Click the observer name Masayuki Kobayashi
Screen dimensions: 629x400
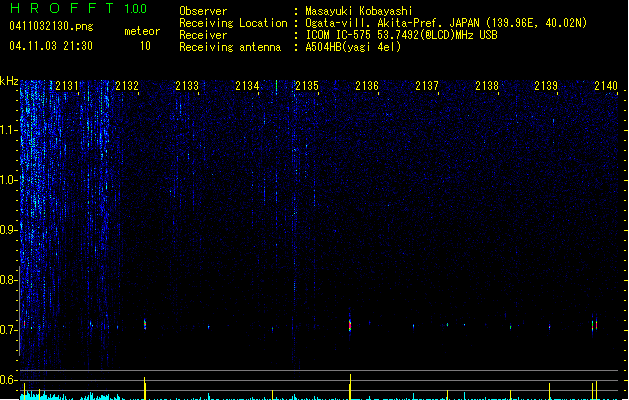pyautogui.click(x=359, y=11)
